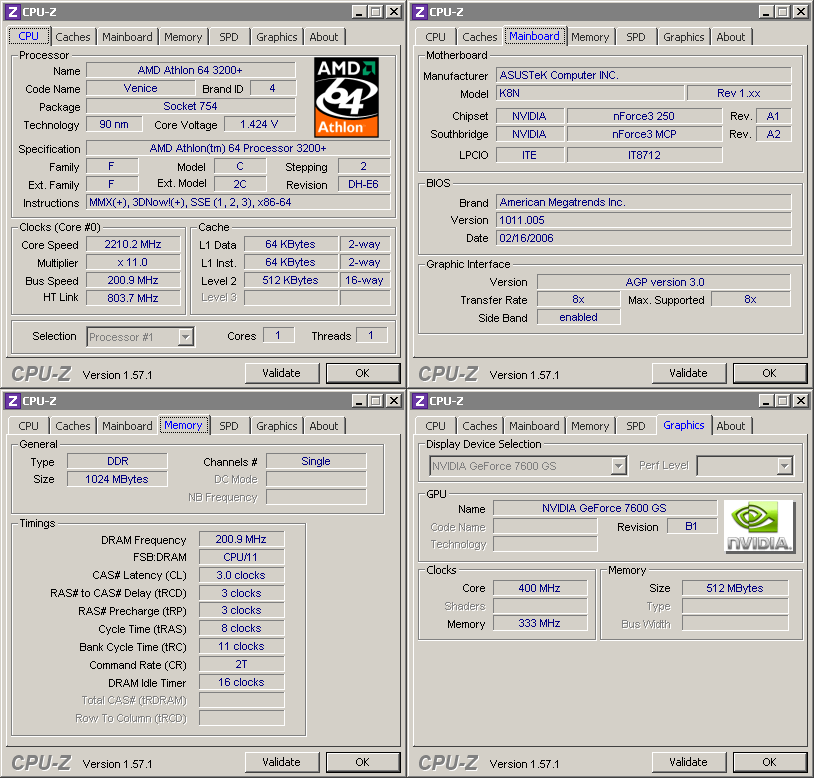Open About tab in top-left CPU window

[x=324, y=37]
